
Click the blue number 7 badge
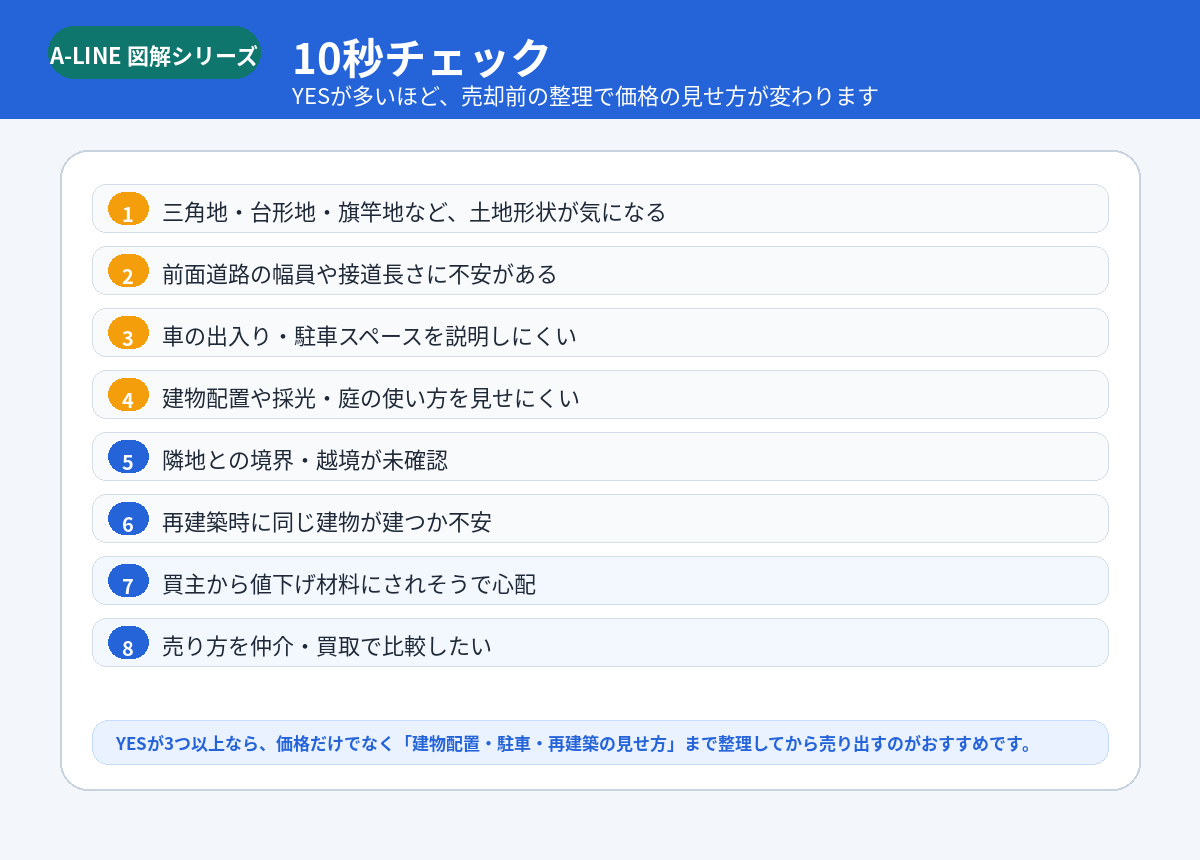click(128, 581)
